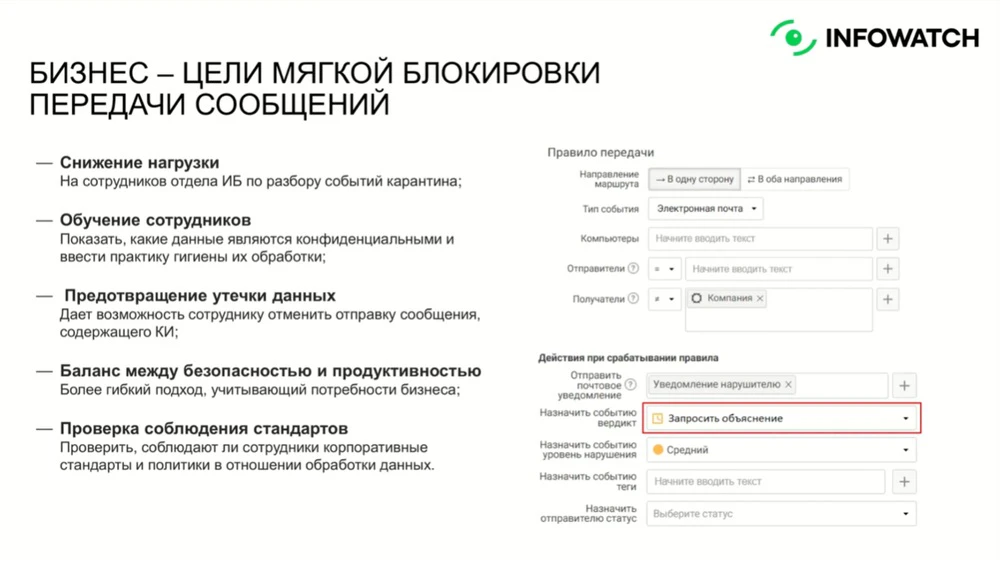Add an event tag with the plus button

[904, 482]
